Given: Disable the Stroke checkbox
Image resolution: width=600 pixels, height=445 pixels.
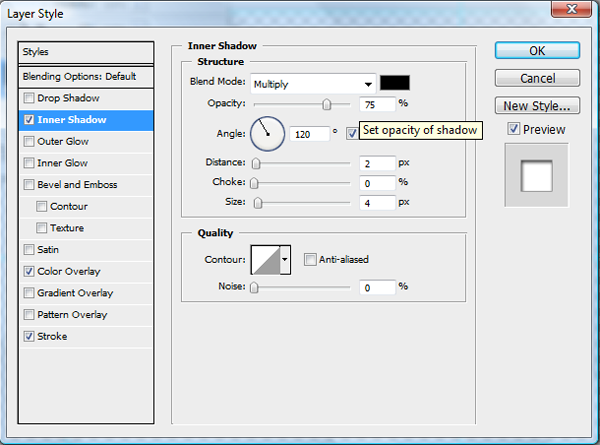Looking at the screenshot, I should coord(29,336).
